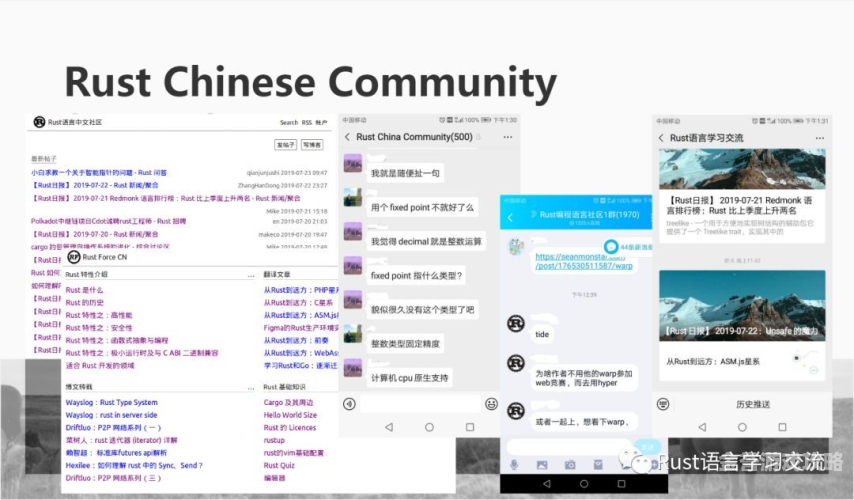Go back from Rust China Community chat
Image resolution: width=854 pixels, height=500 pixels.
coord(347,137)
